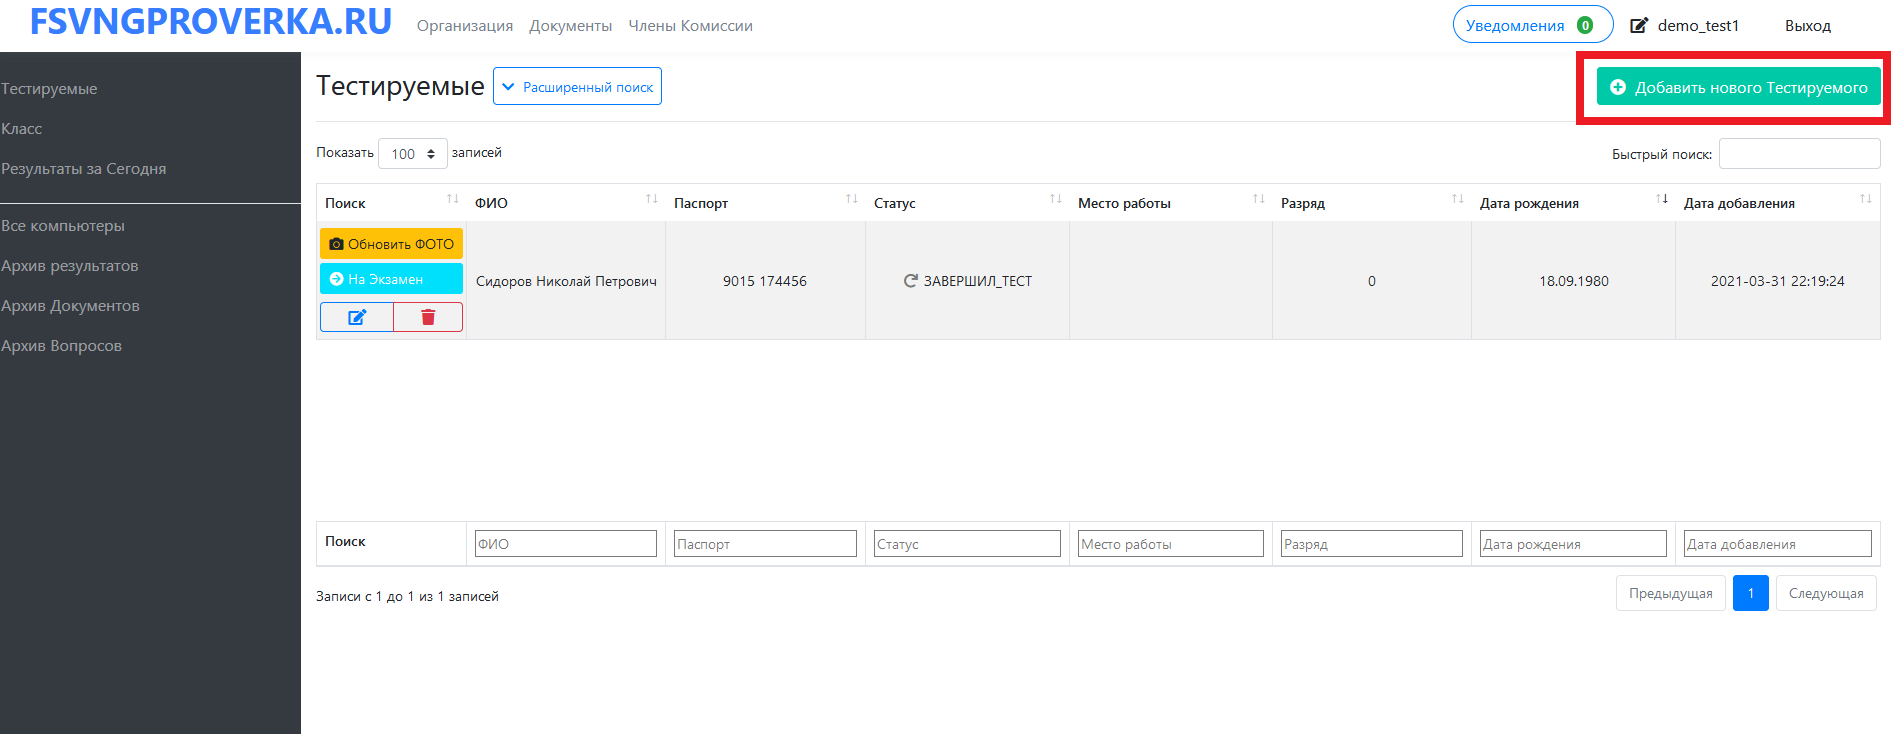Click Добавить нового Тестируемого button
This screenshot has width=1893, height=734.
1738,88
